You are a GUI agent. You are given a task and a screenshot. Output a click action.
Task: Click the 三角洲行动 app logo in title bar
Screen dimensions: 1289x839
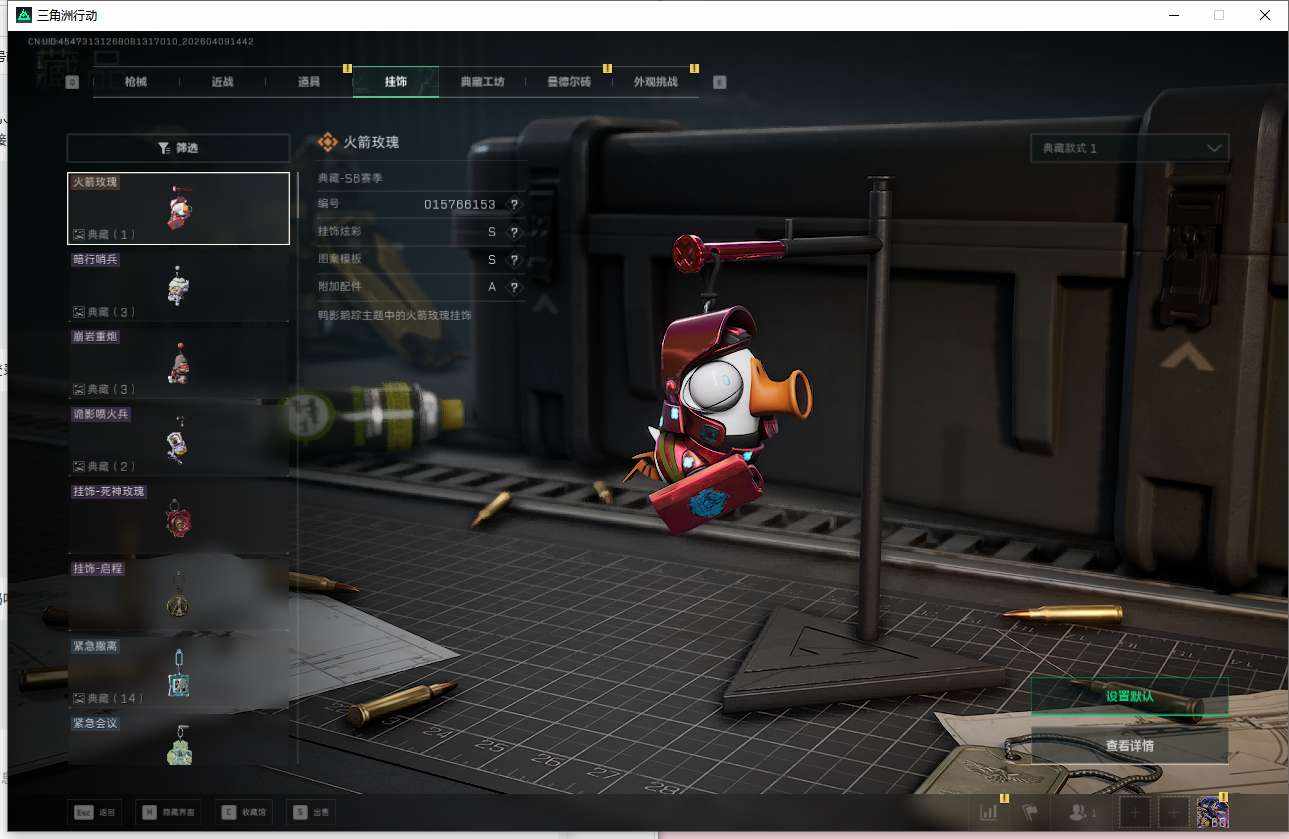point(24,15)
